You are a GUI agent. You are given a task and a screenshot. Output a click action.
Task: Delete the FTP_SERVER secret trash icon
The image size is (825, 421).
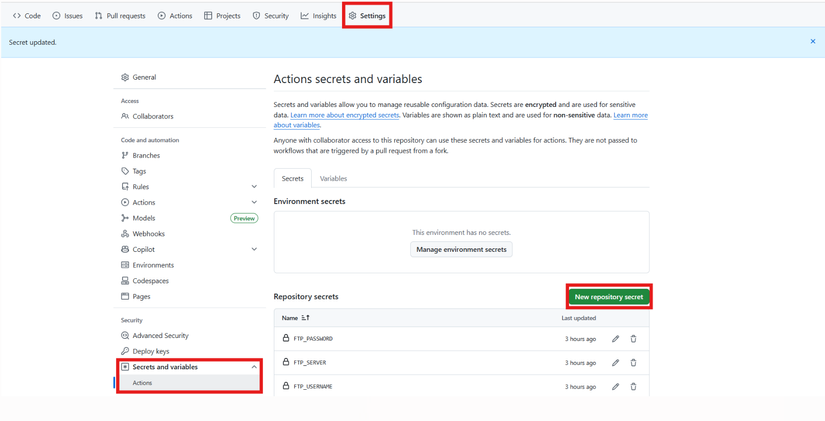click(x=633, y=363)
